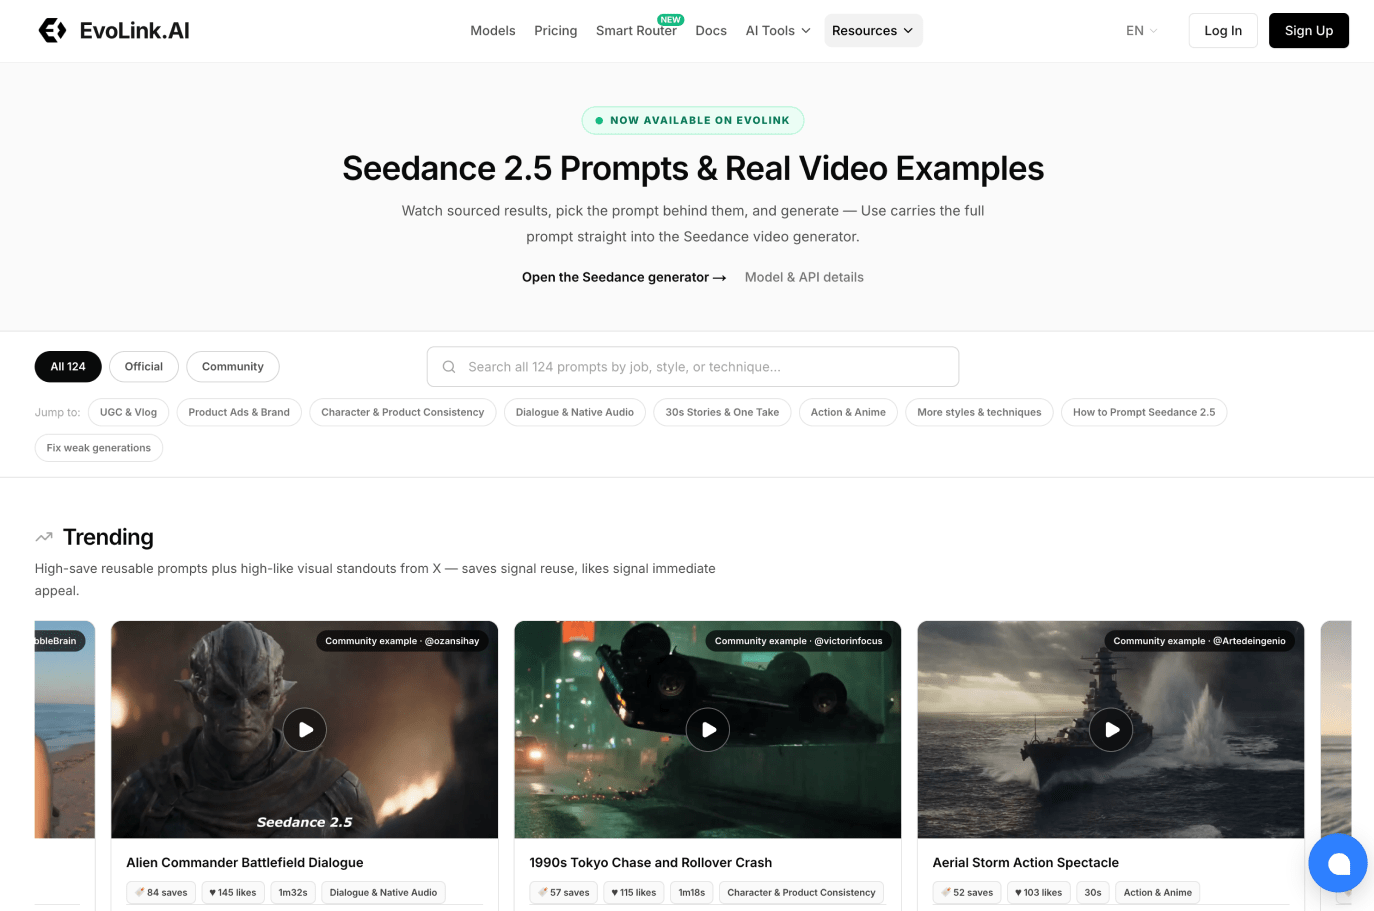
Task: Click the 57 saves tag
Action: [x=564, y=893]
